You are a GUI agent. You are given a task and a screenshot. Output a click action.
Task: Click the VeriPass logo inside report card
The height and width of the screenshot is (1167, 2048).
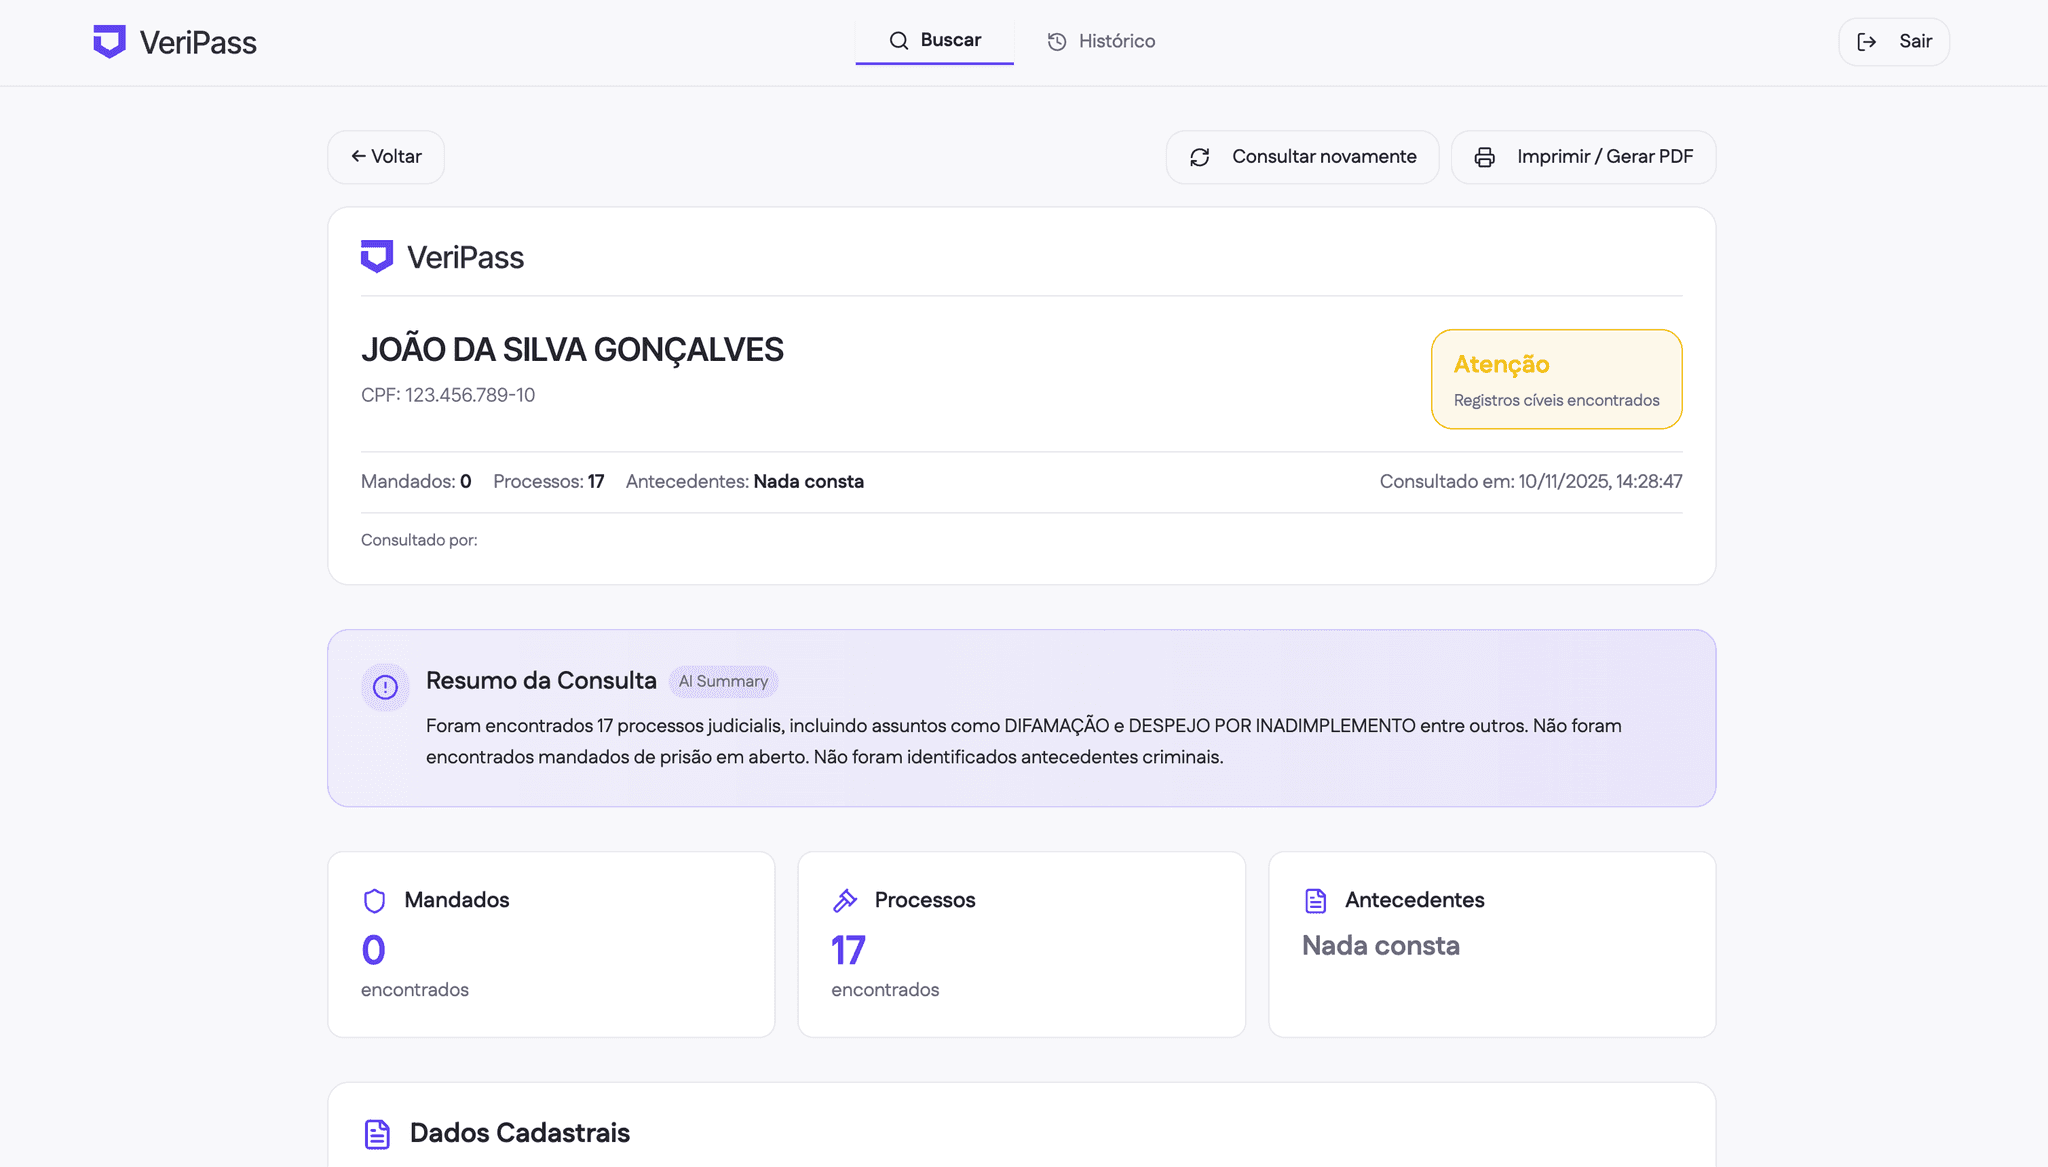pos(377,257)
